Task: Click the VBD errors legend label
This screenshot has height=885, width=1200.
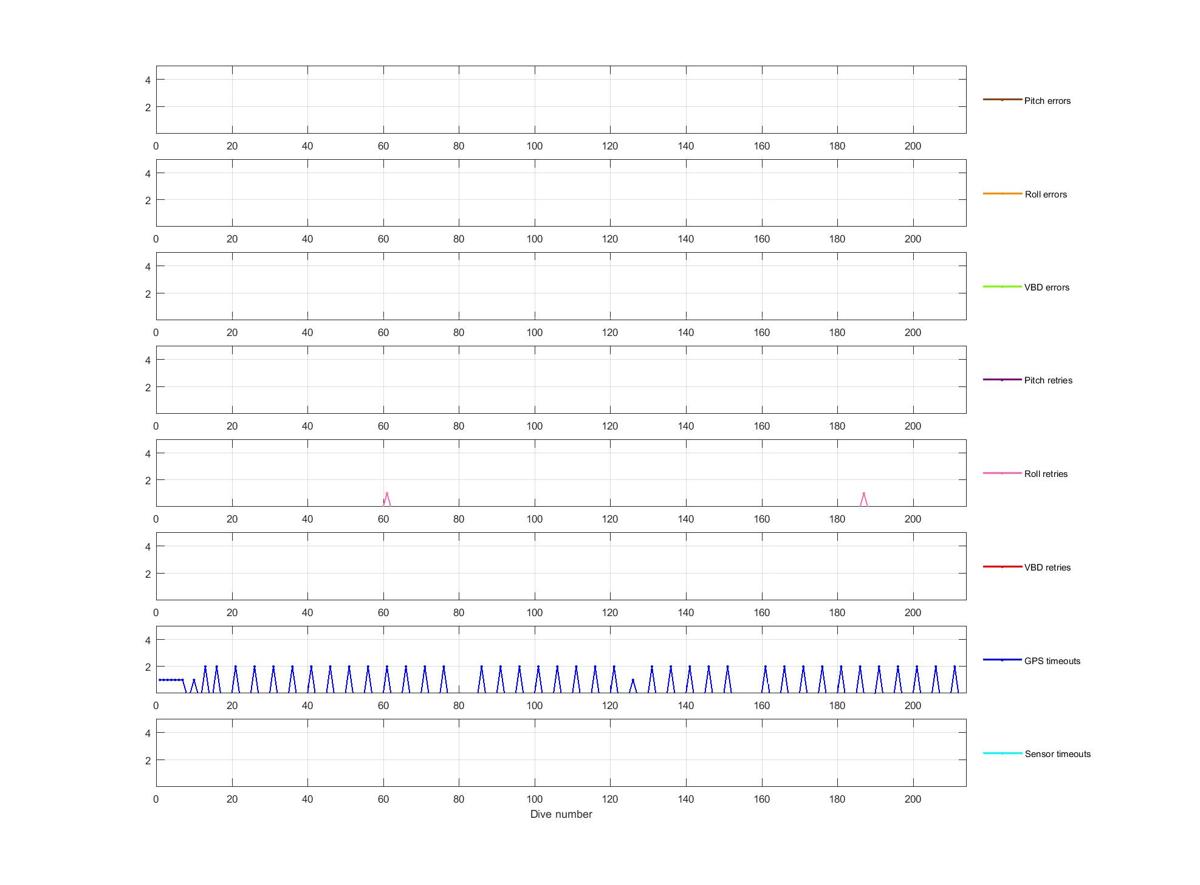Action: pos(1047,287)
